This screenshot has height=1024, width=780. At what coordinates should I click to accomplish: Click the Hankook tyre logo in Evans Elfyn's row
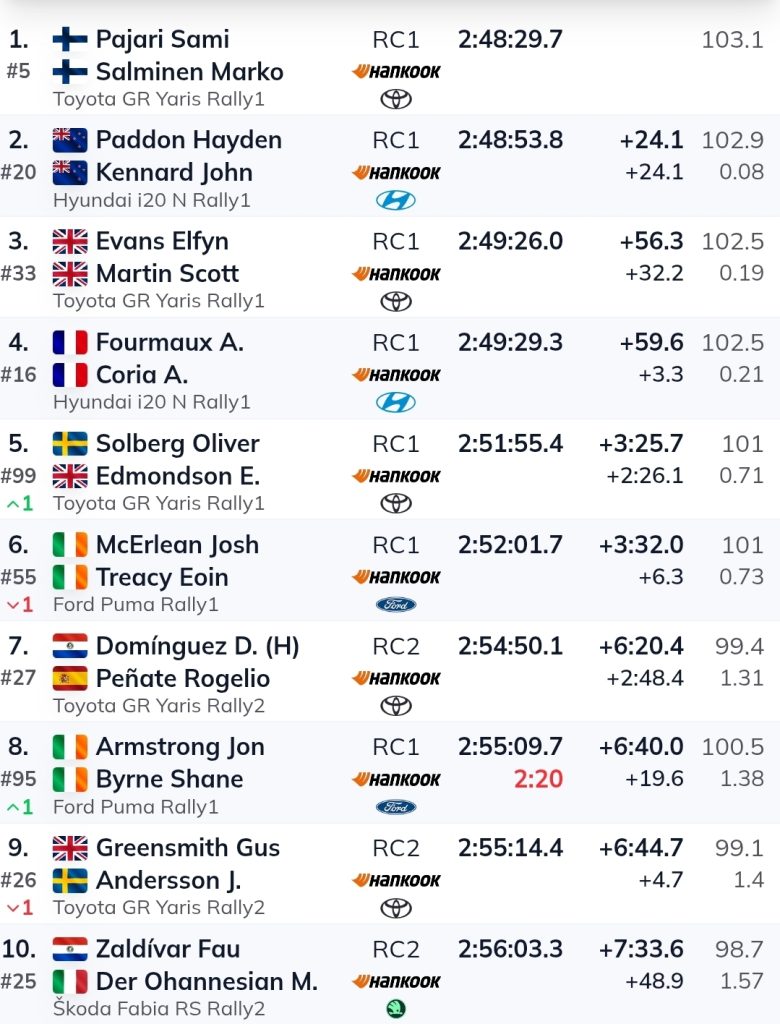coord(396,274)
